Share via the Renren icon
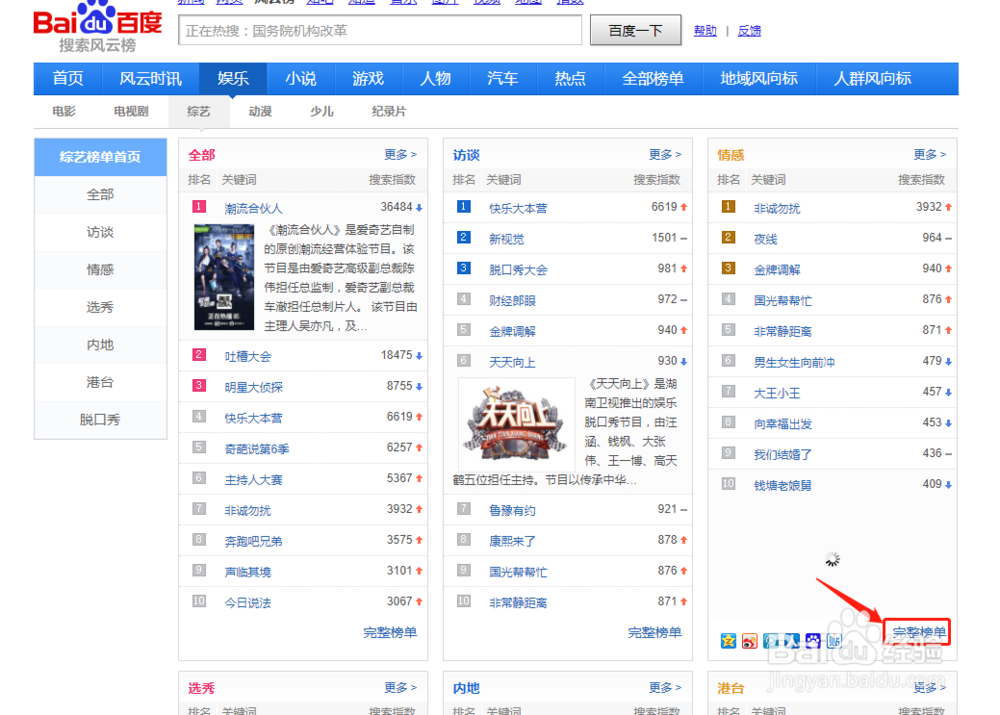The width and height of the screenshot is (1000, 715). [791, 640]
